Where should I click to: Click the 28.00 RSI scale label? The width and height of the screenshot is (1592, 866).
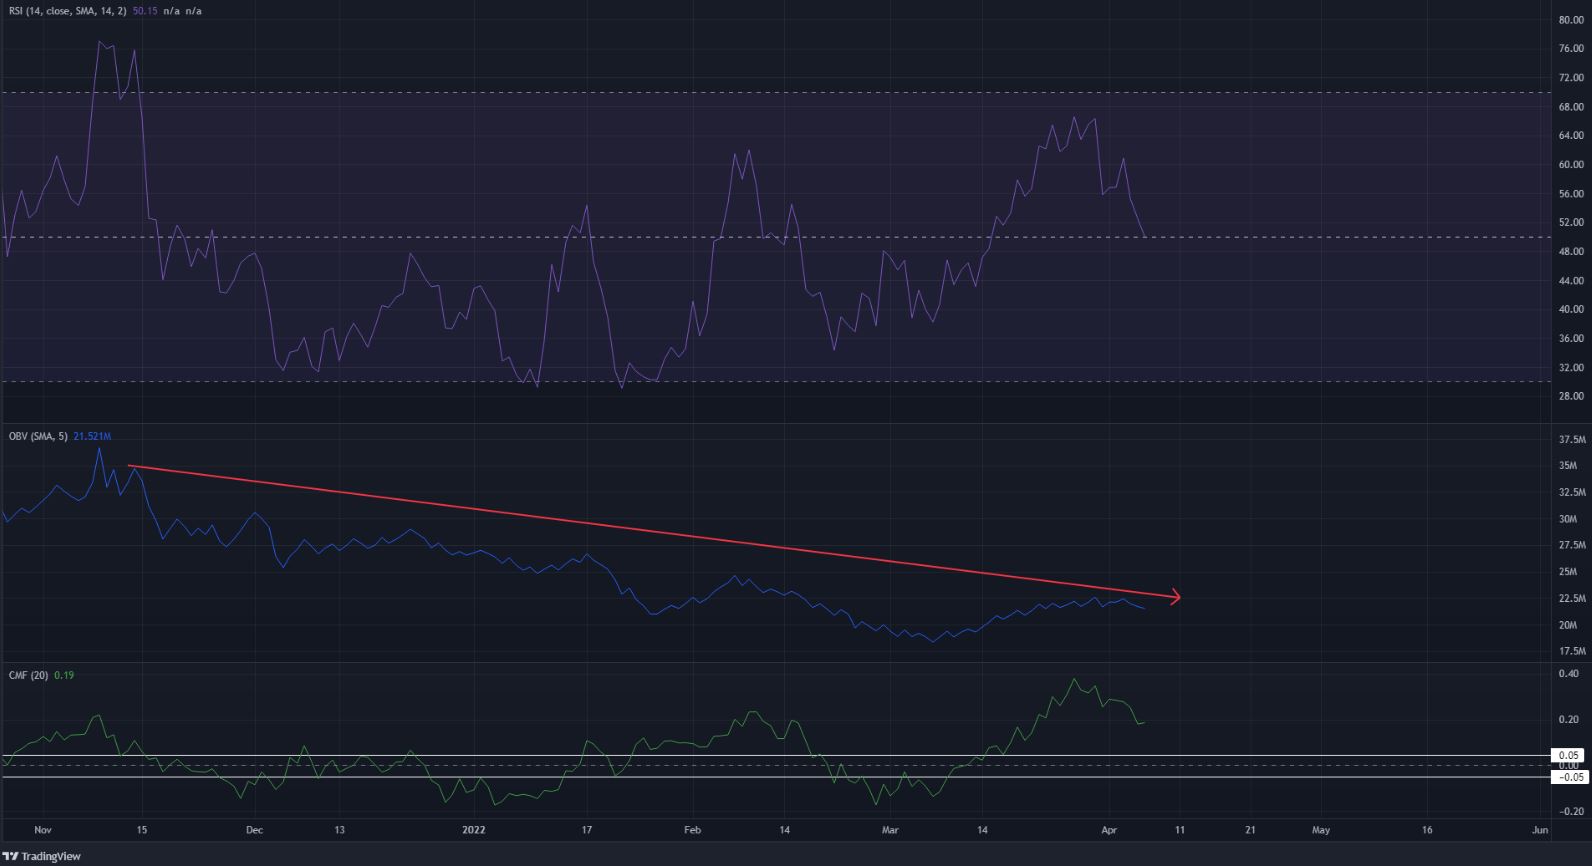tap(1571, 397)
